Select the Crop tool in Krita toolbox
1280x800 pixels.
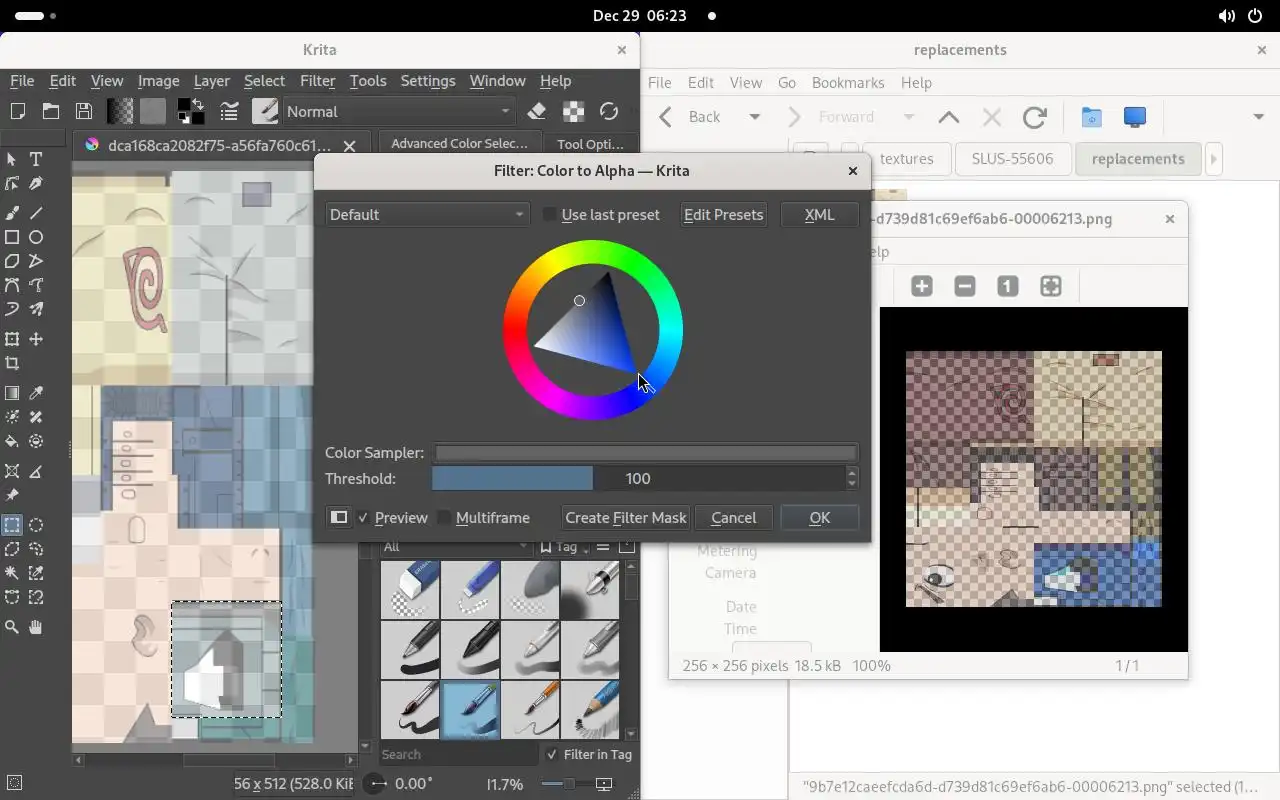point(12,364)
